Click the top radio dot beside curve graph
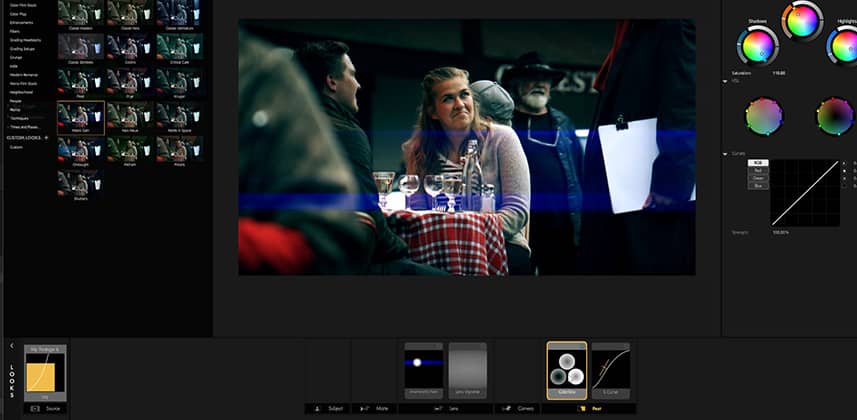 [x=843, y=164]
